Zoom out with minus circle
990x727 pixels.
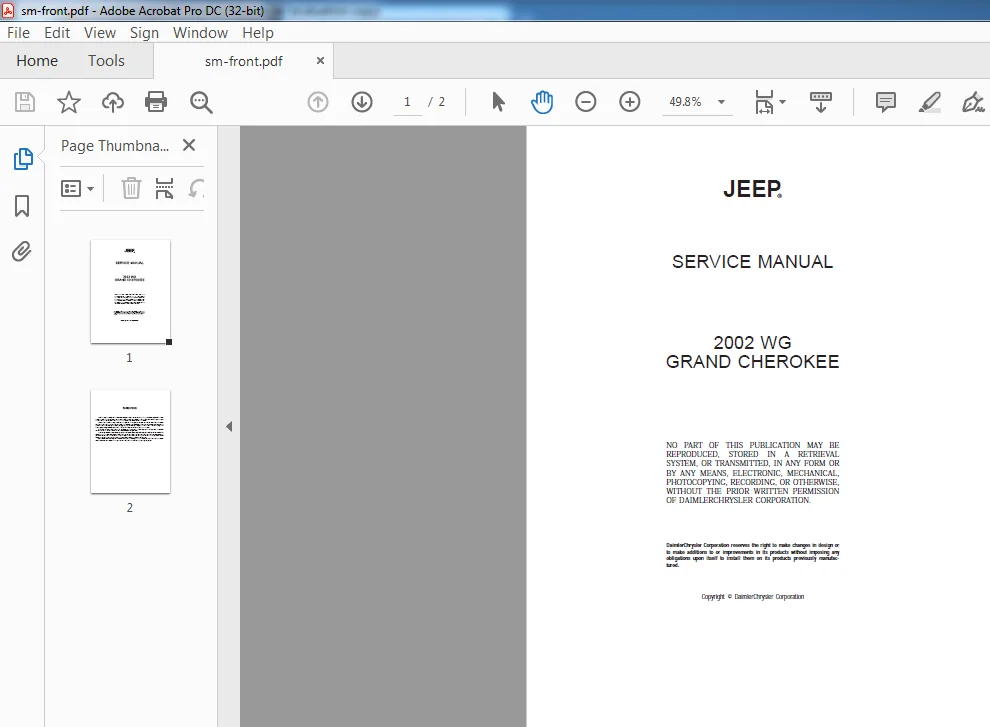(x=586, y=102)
